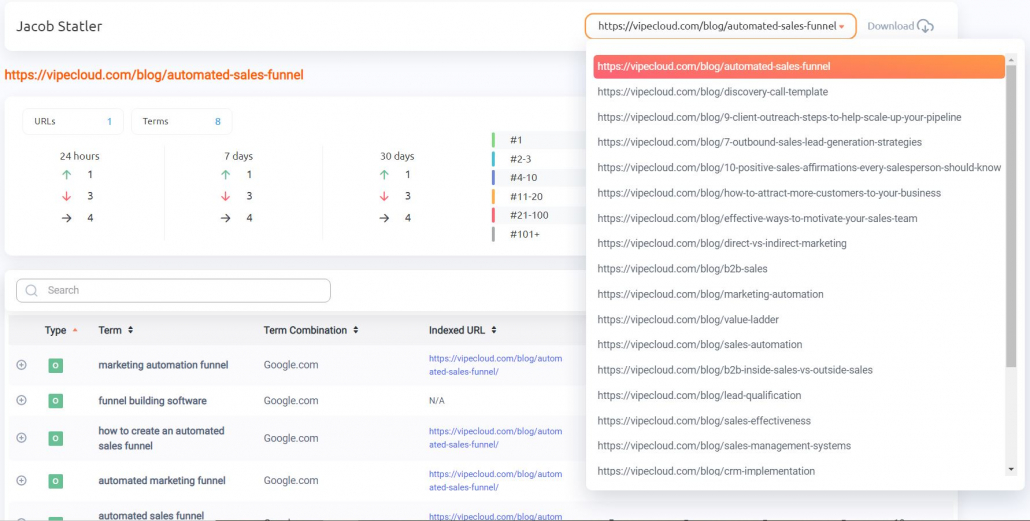Expand the automated marketing funnel row
1030x521 pixels.
(22, 480)
